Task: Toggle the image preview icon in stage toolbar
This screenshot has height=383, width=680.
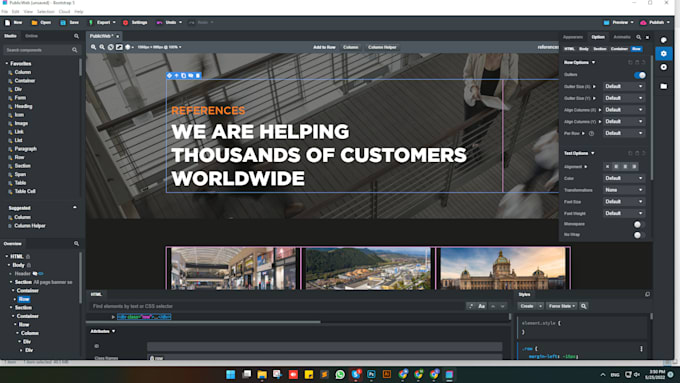Action: (119, 47)
